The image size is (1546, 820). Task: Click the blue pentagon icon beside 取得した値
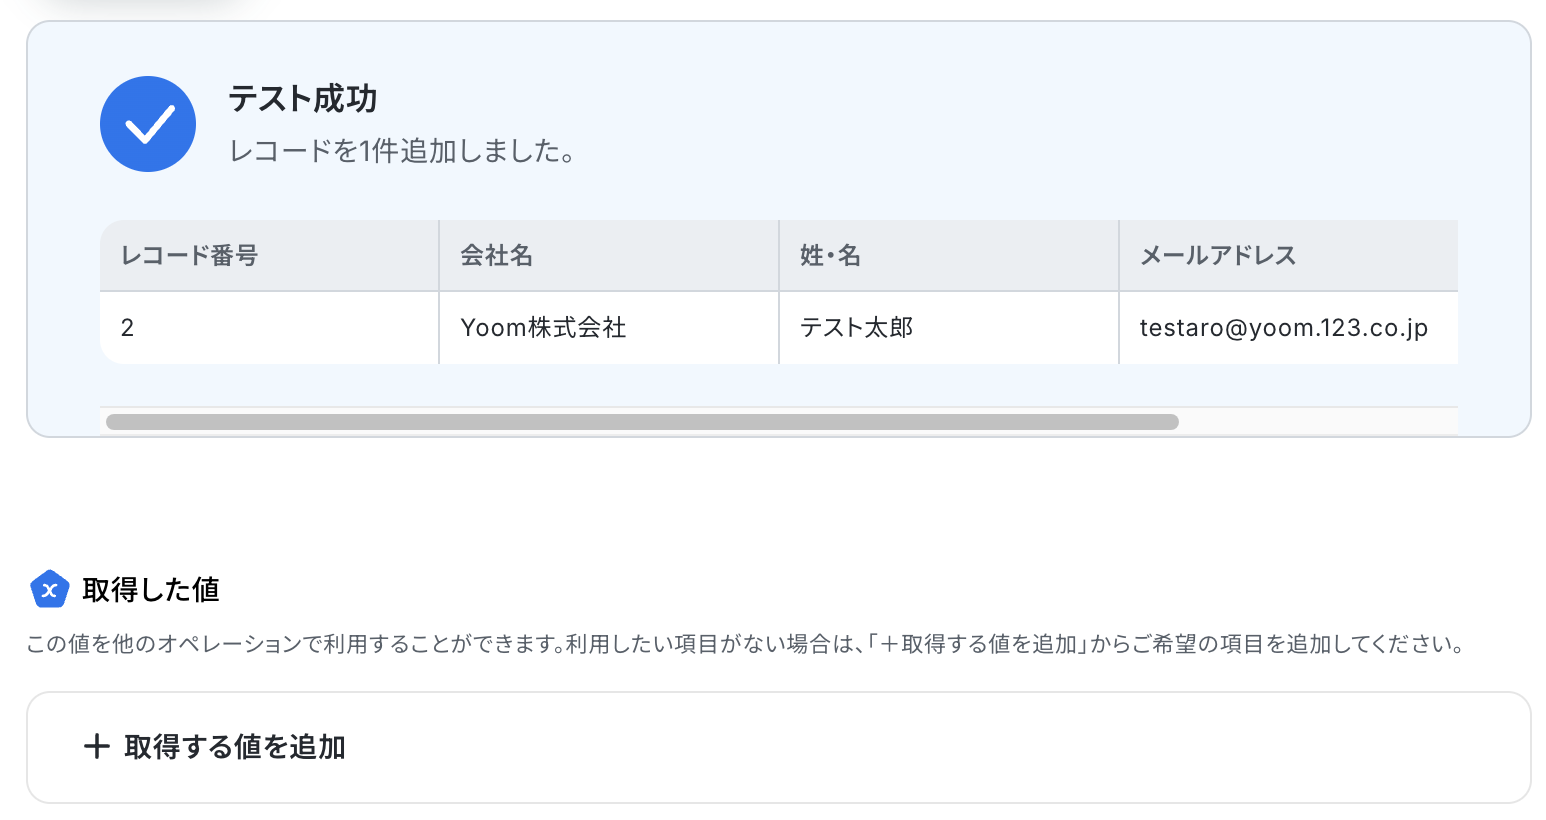49,589
